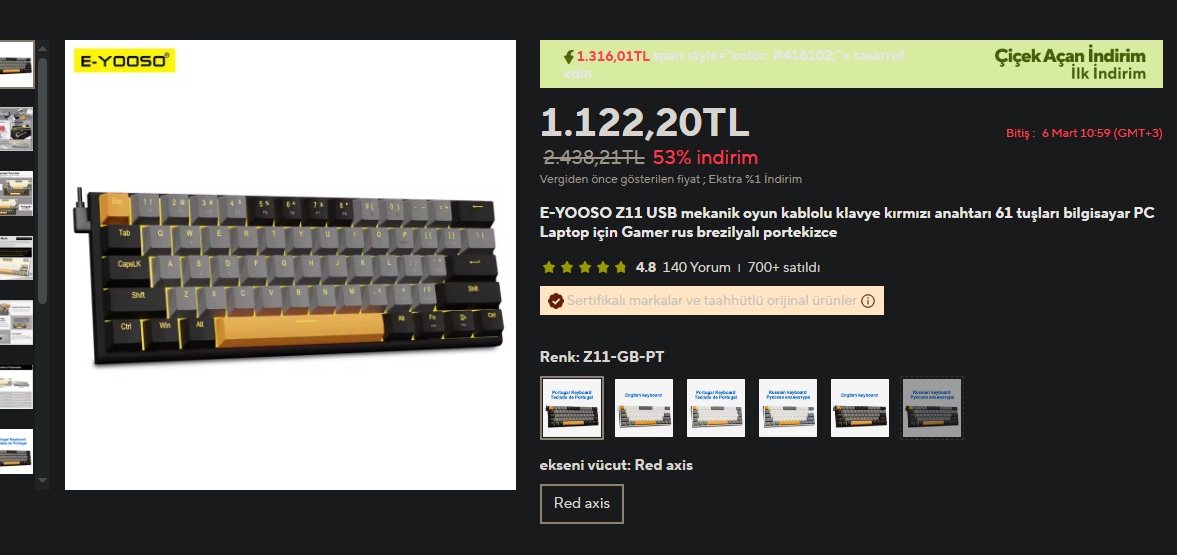Open the first product thumbnail image

click(17, 65)
